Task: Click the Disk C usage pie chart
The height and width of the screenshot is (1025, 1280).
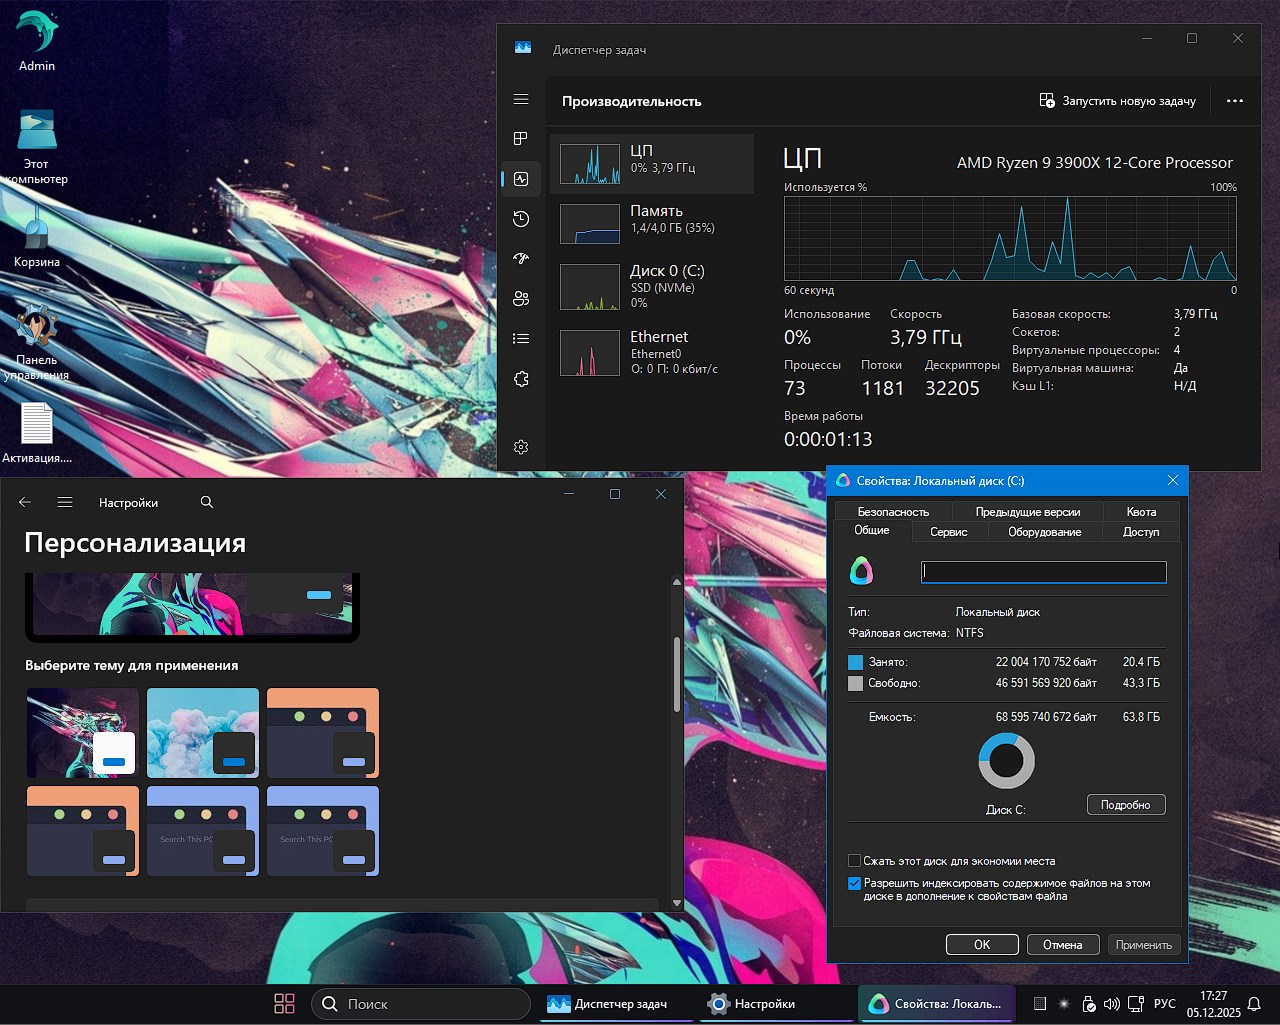Action: tap(1006, 760)
